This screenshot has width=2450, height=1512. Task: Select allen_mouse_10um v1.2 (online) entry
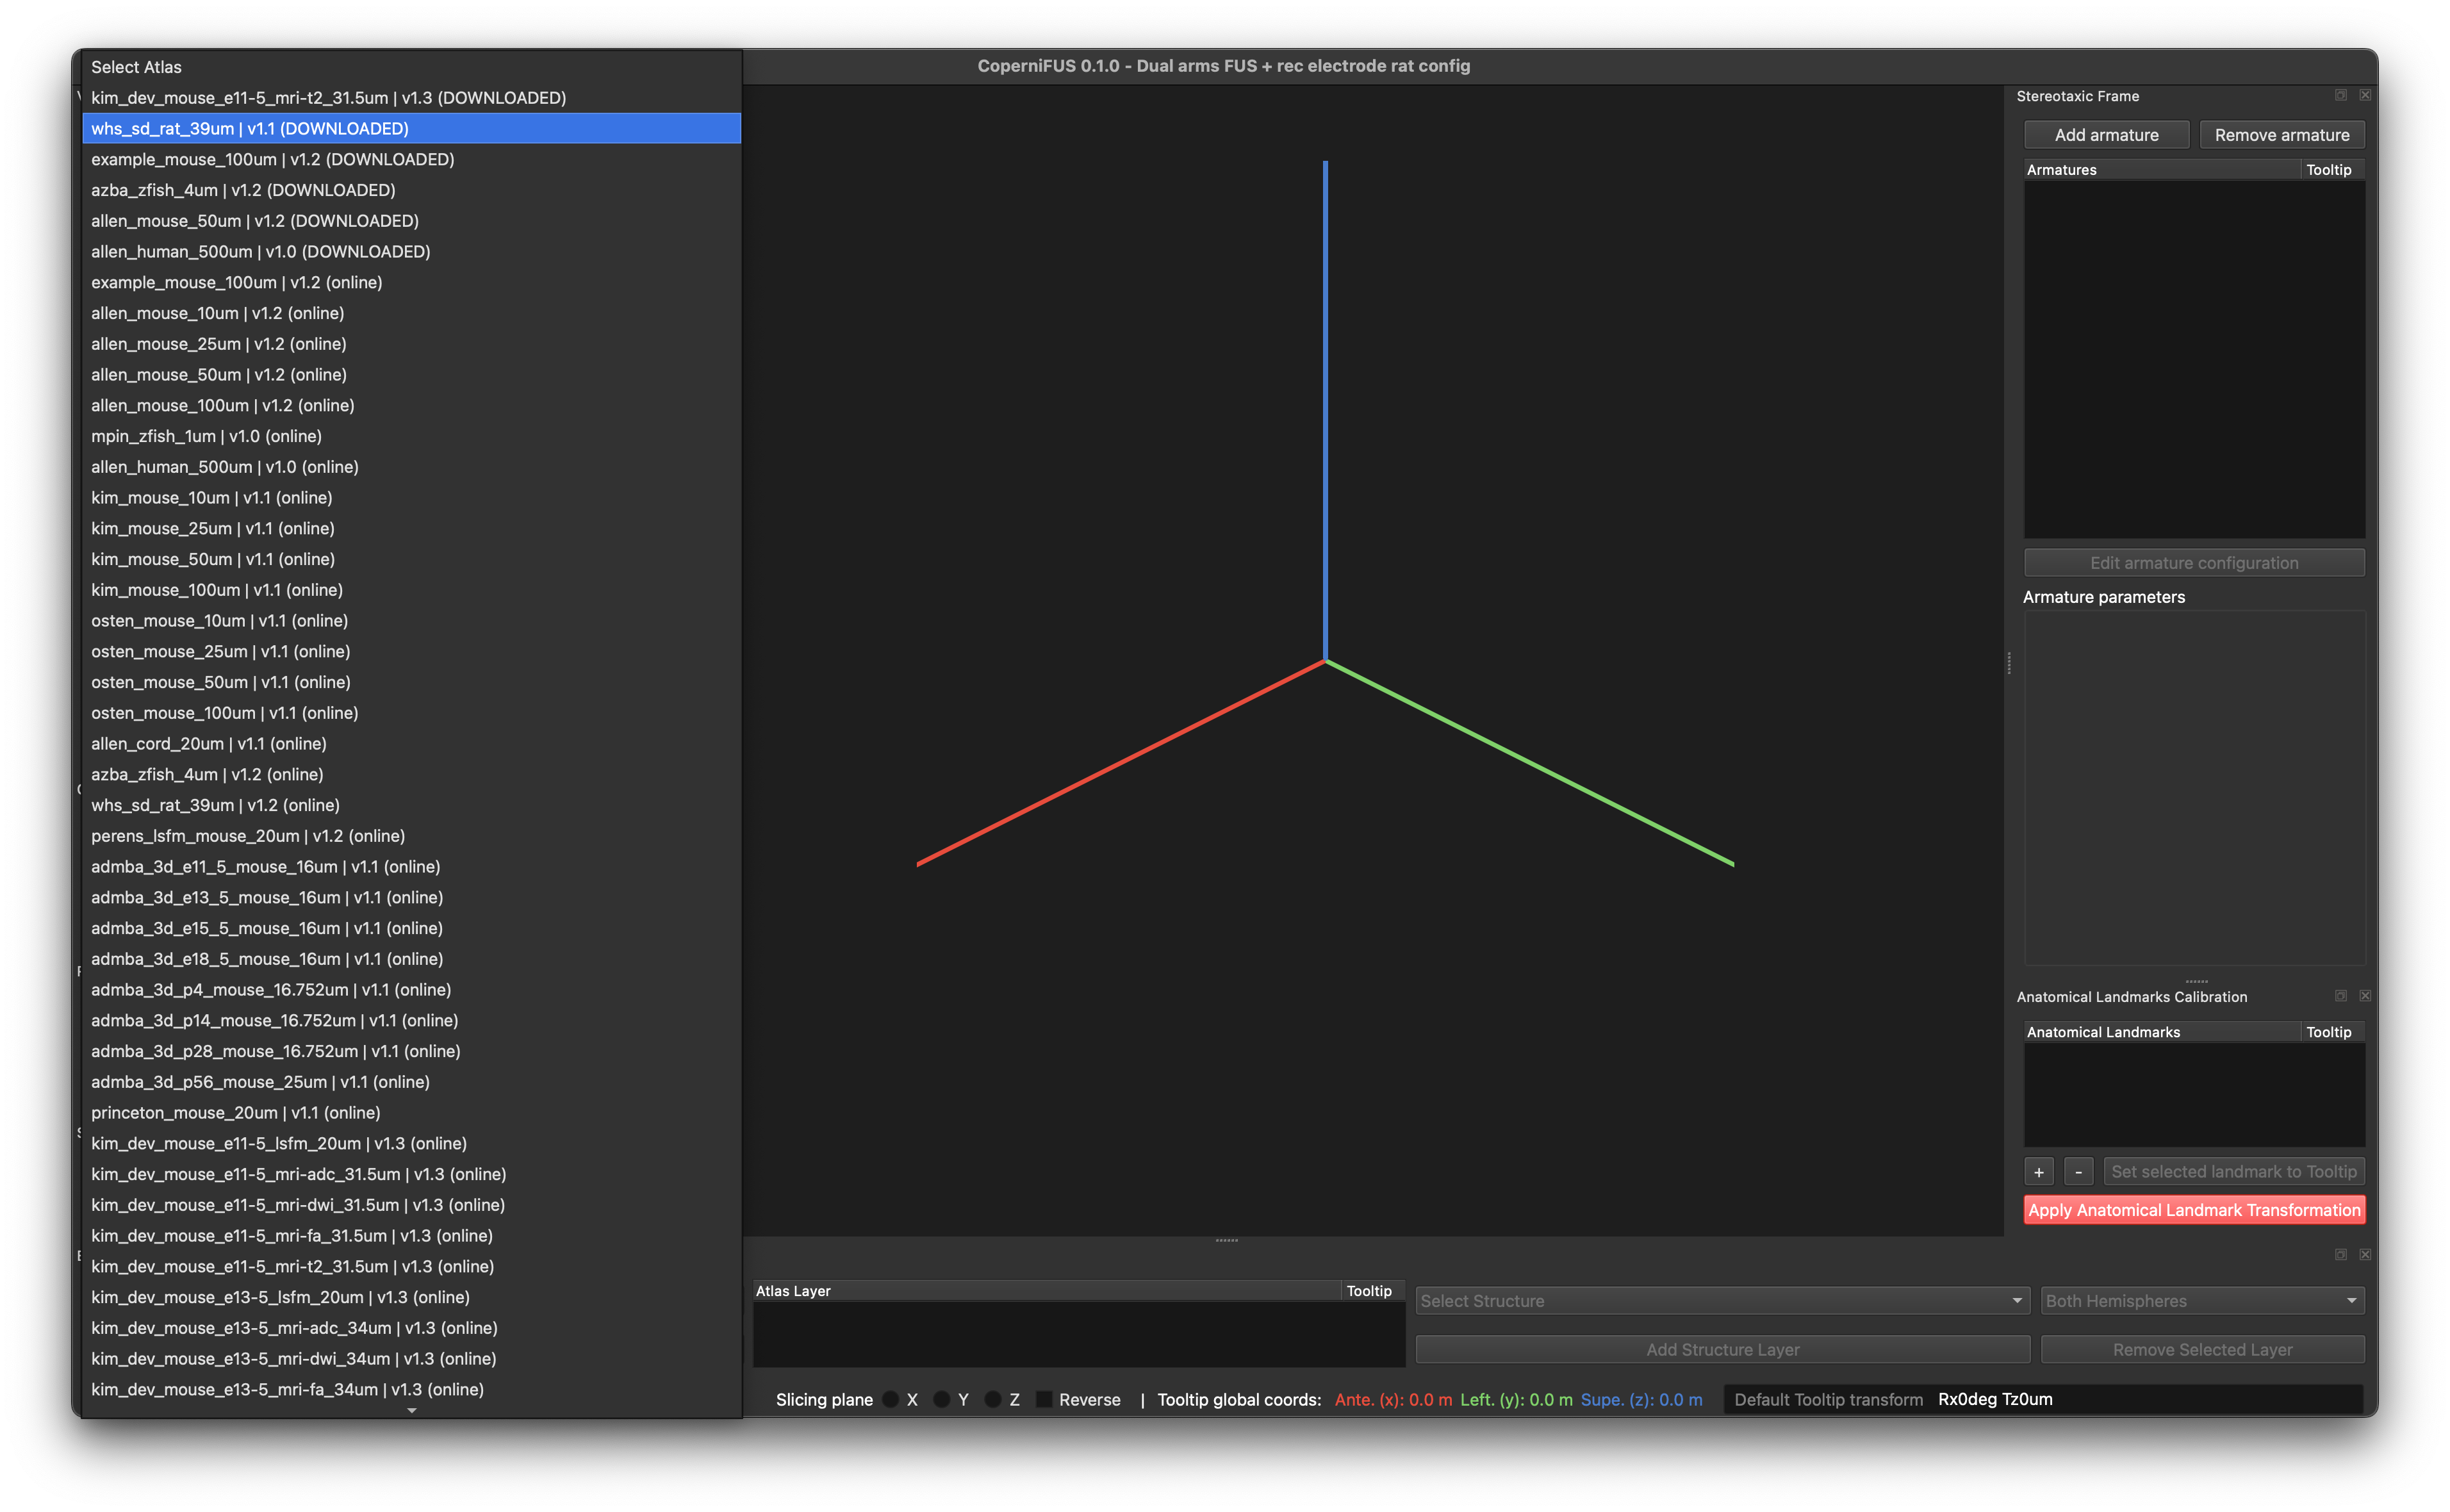[x=411, y=313]
